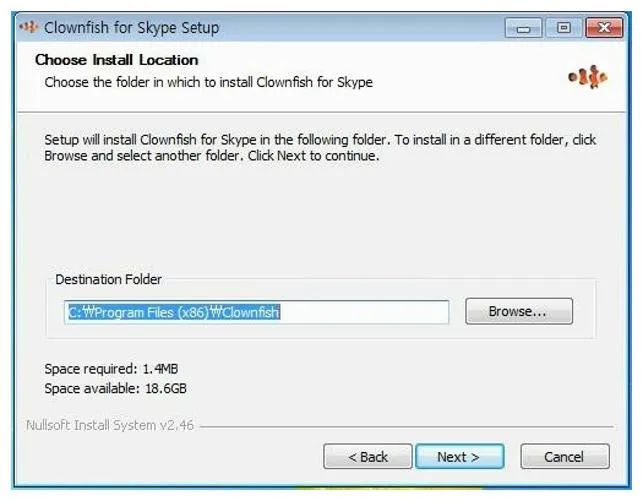The width and height of the screenshot is (643, 501).
Task: Maximize the setup window
Action: pos(563,28)
